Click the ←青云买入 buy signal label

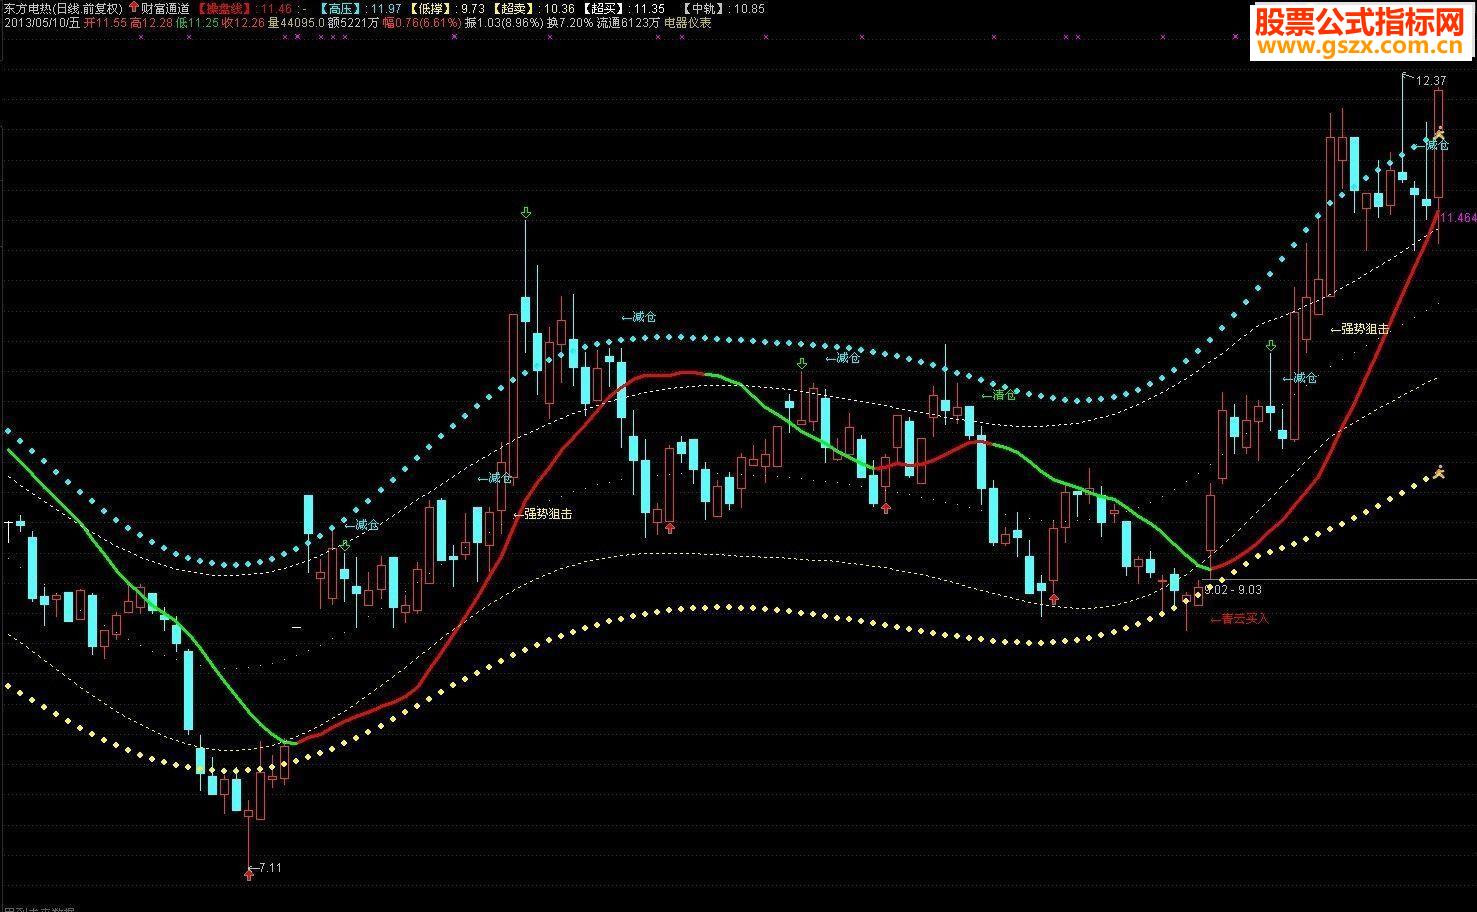(1239, 618)
